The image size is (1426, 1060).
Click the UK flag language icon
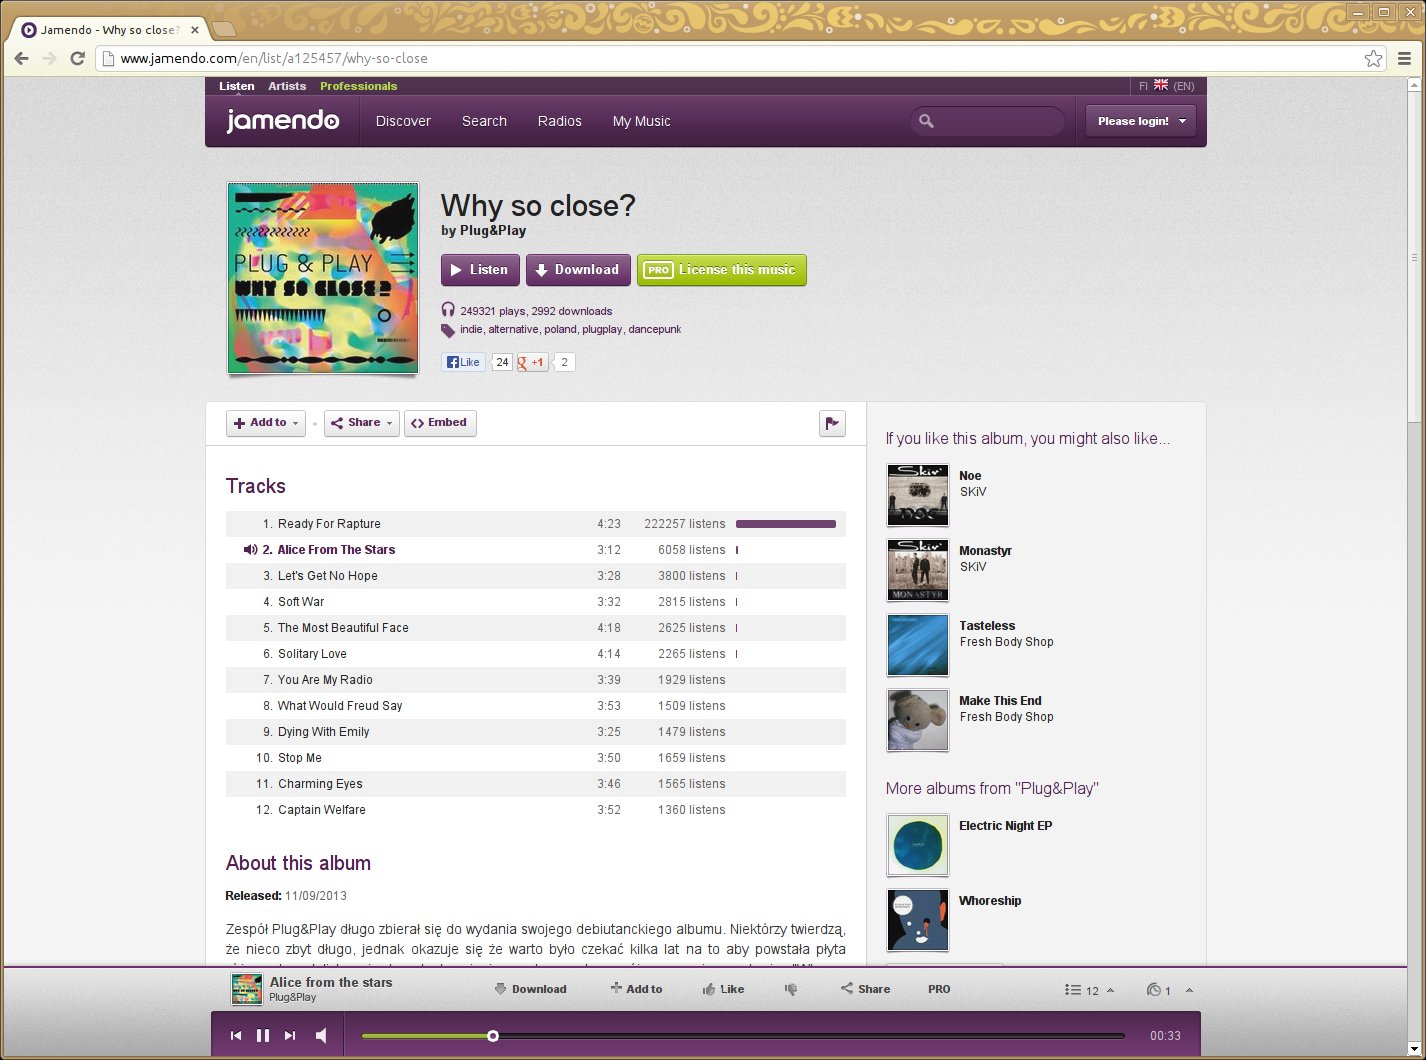tap(1161, 85)
